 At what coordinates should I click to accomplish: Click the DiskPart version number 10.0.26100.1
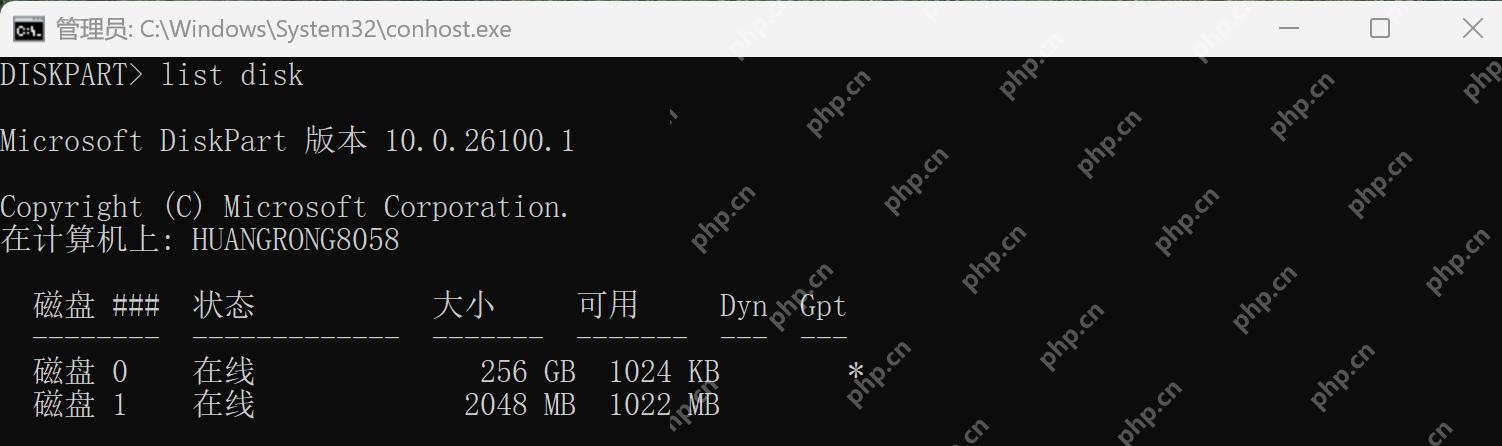click(479, 141)
